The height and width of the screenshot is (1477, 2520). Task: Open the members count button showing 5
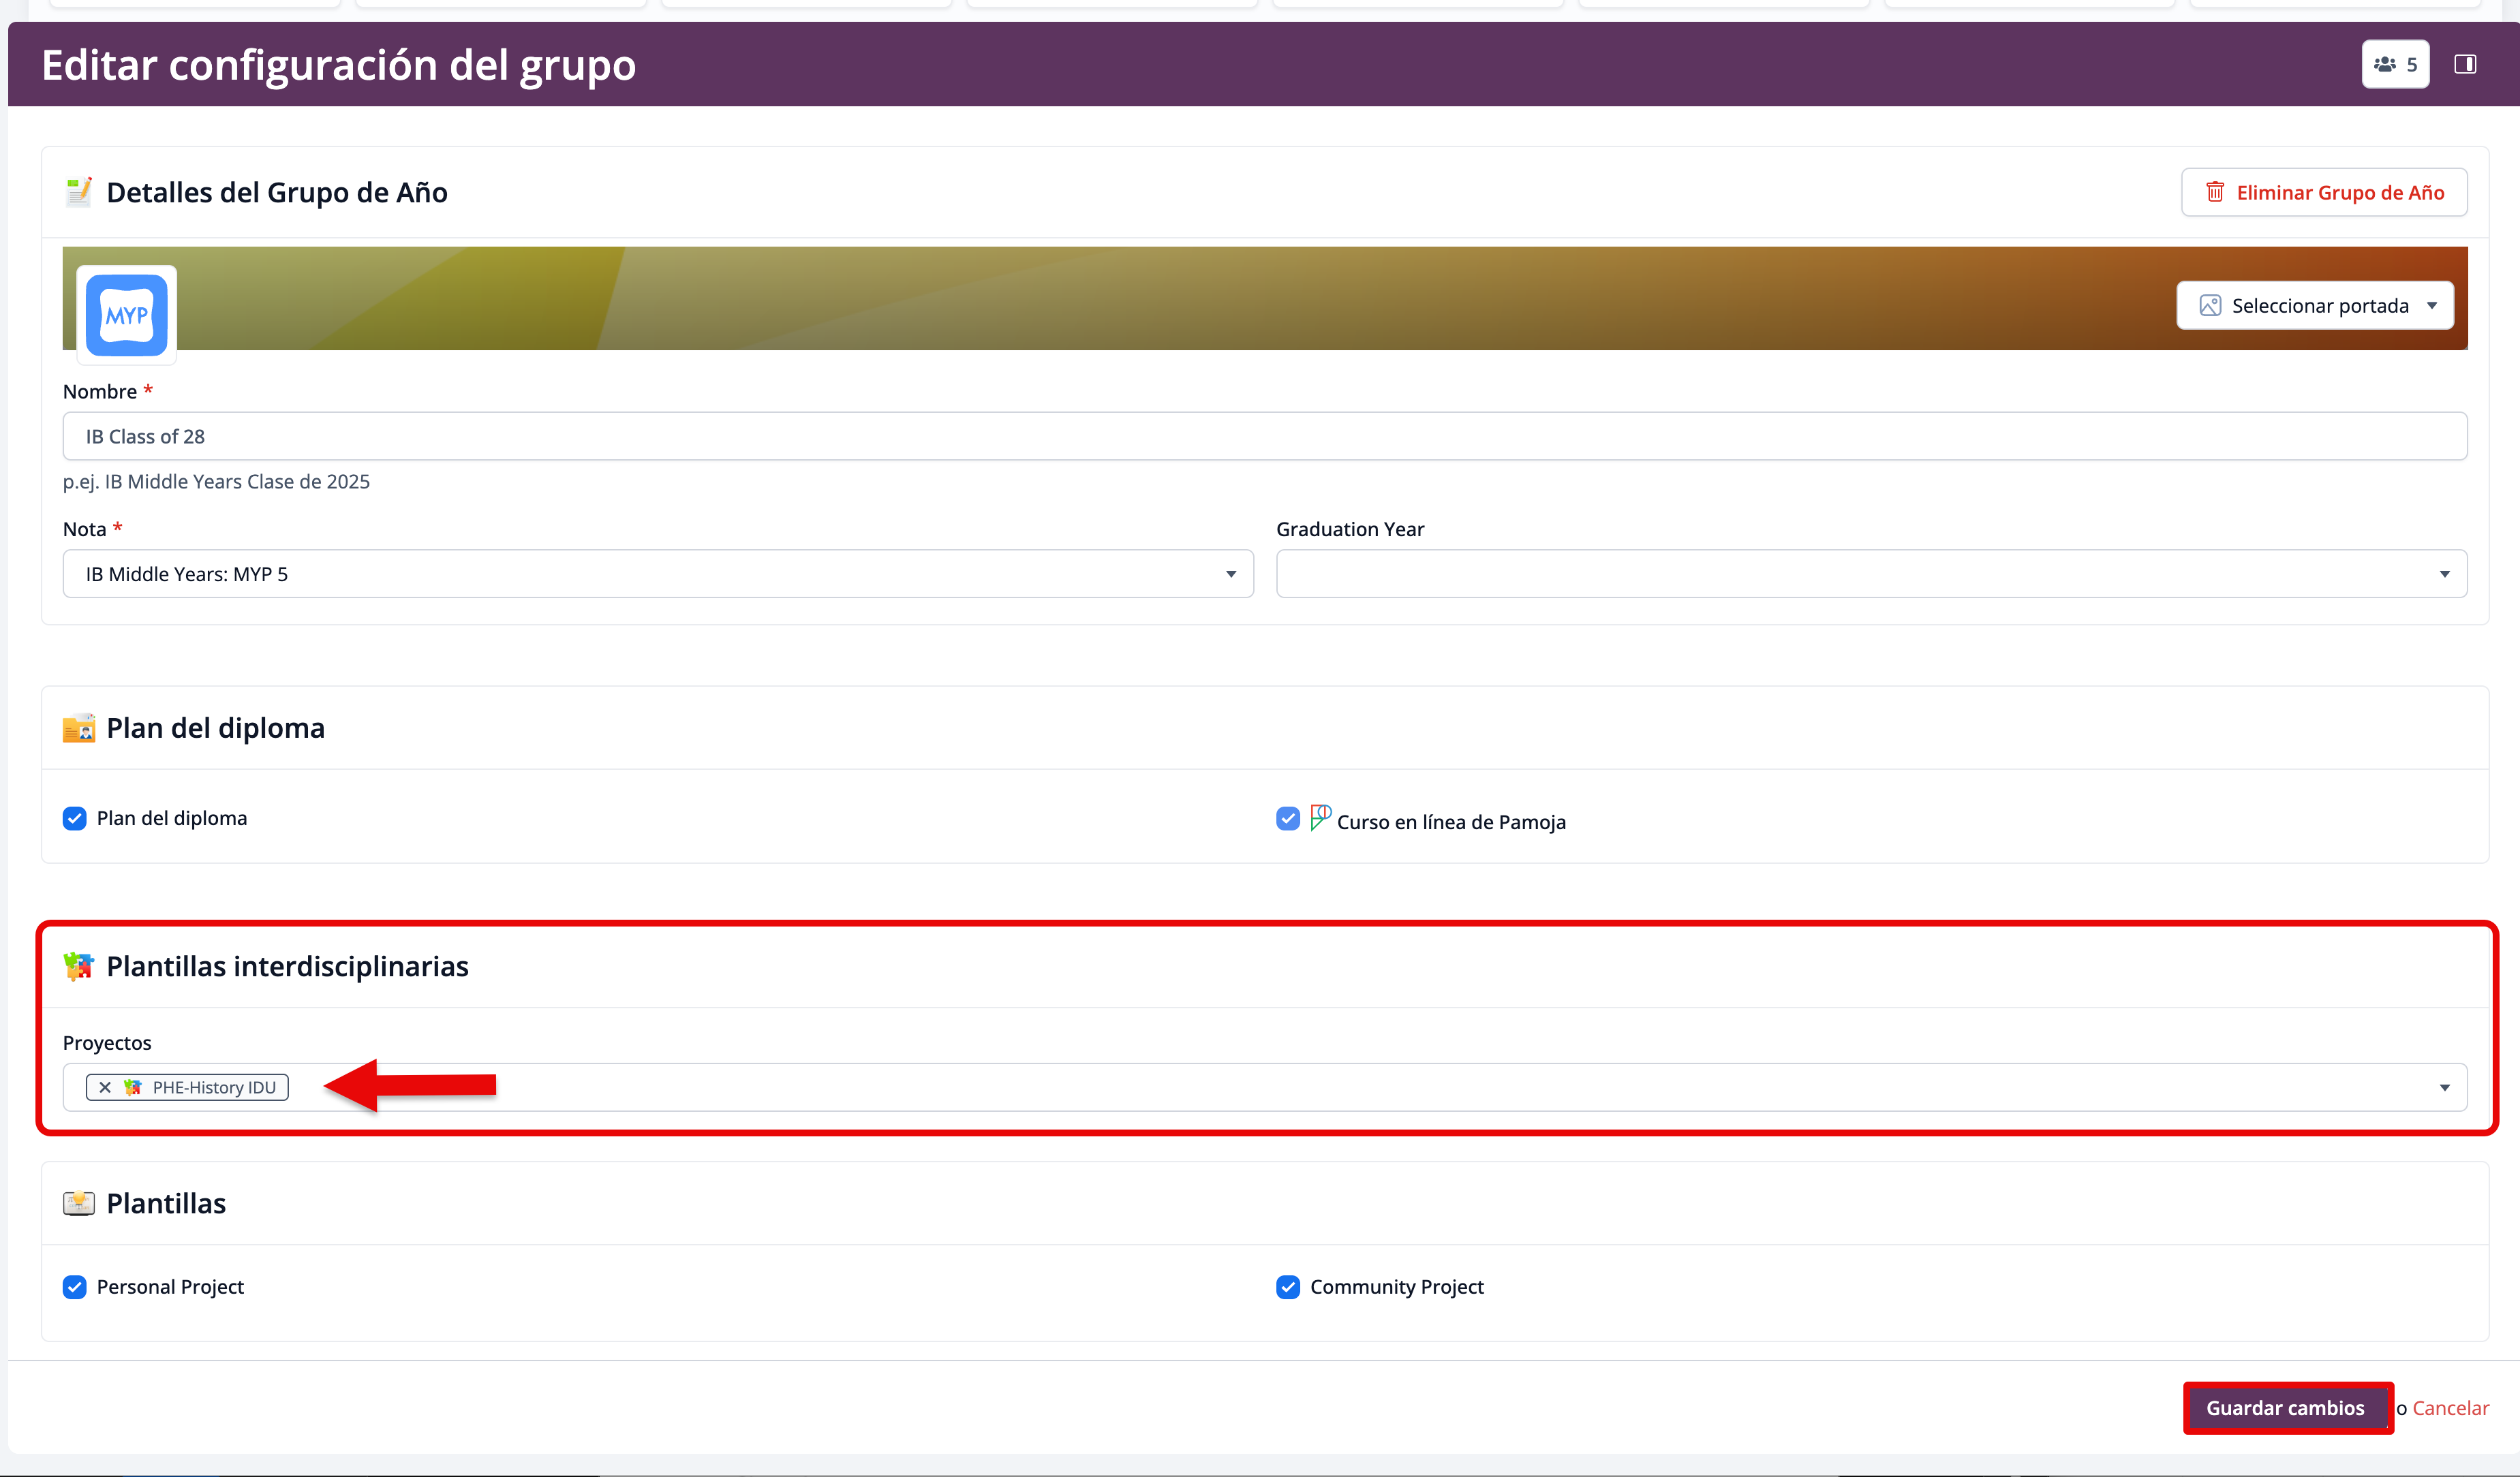coord(2395,65)
